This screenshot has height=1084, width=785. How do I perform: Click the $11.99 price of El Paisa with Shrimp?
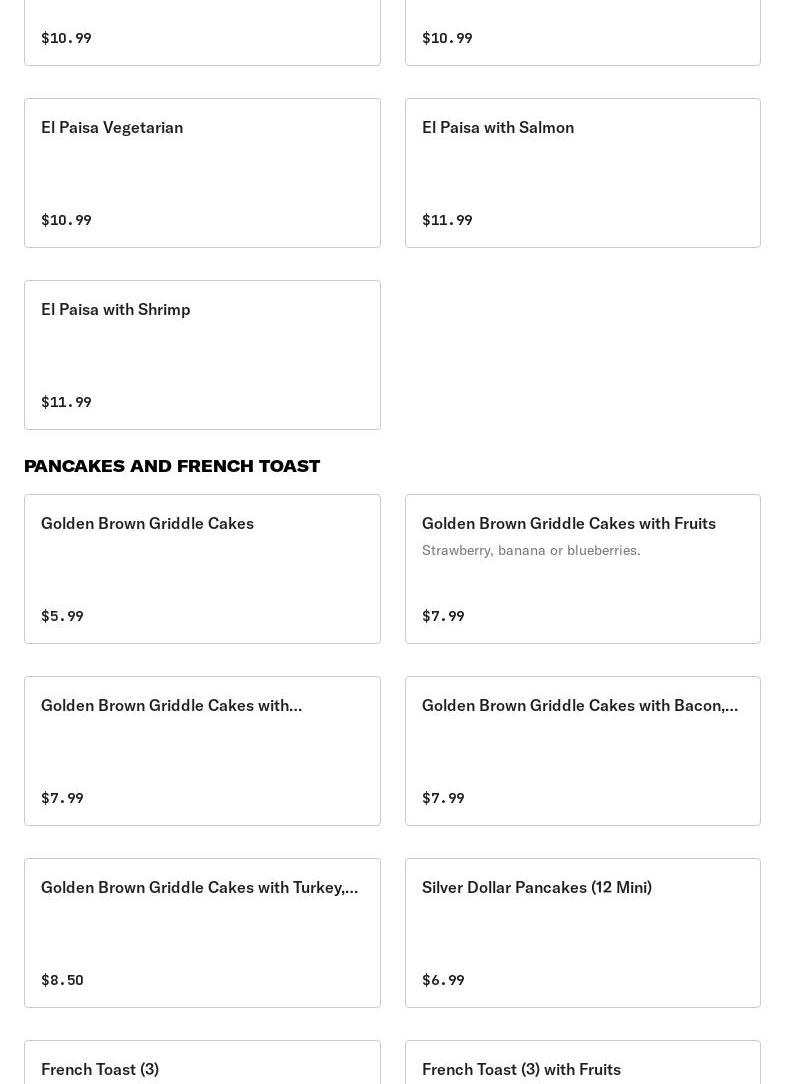pos(66,402)
